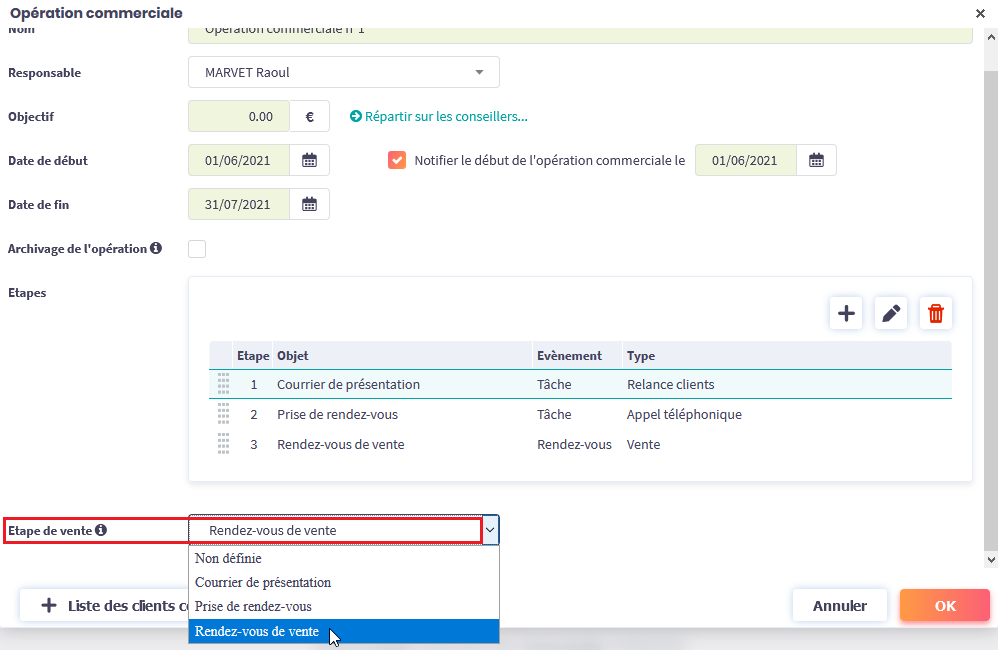Image resolution: width=998 pixels, height=650 pixels.
Task: Click the Objectif amount input field
Action: pos(239,116)
